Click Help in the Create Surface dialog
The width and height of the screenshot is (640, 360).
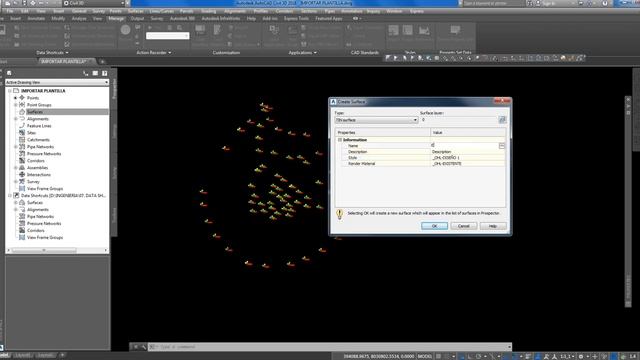(493, 226)
